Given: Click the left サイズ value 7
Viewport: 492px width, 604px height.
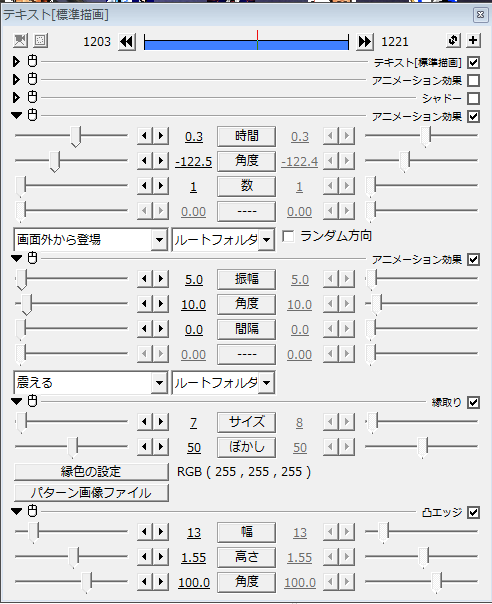Looking at the screenshot, I should click(x=193, y=423).
